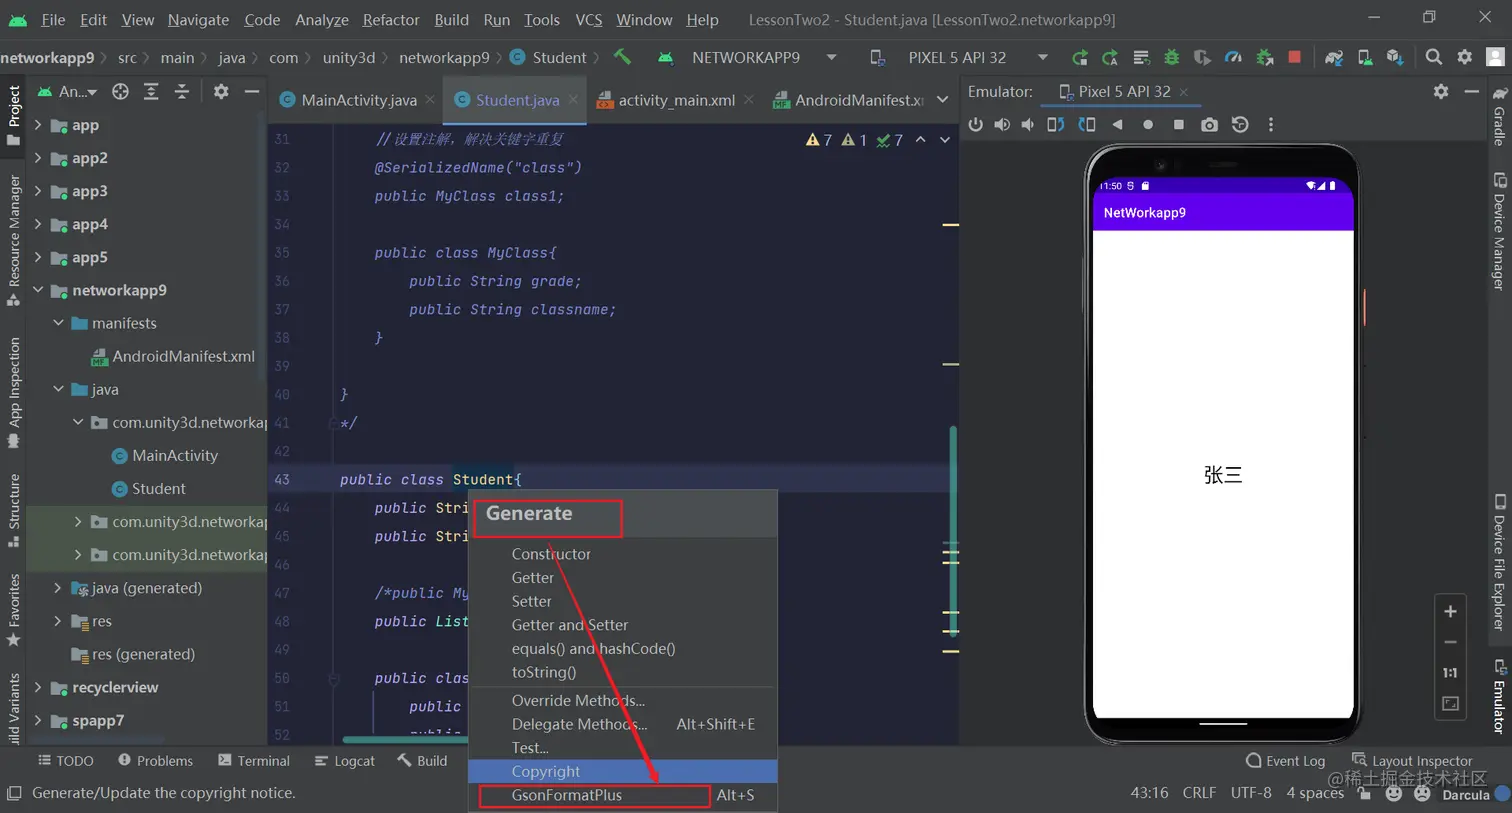Screen dimensions: 1512x813
Task: Expand app module in project tree
Action: pos(38,125)
